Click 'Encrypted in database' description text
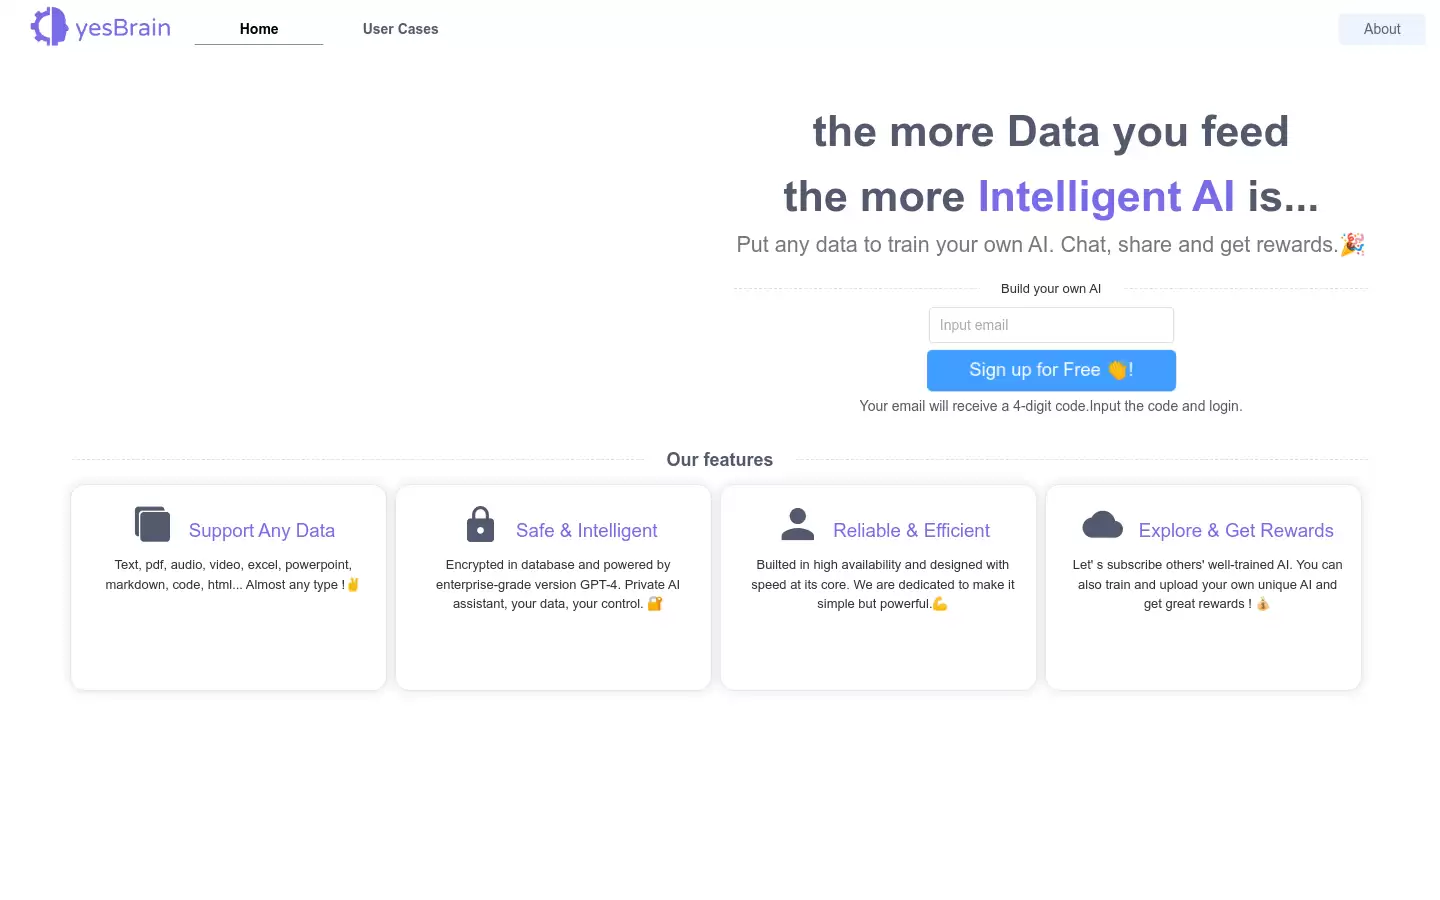 coord(558,584)
